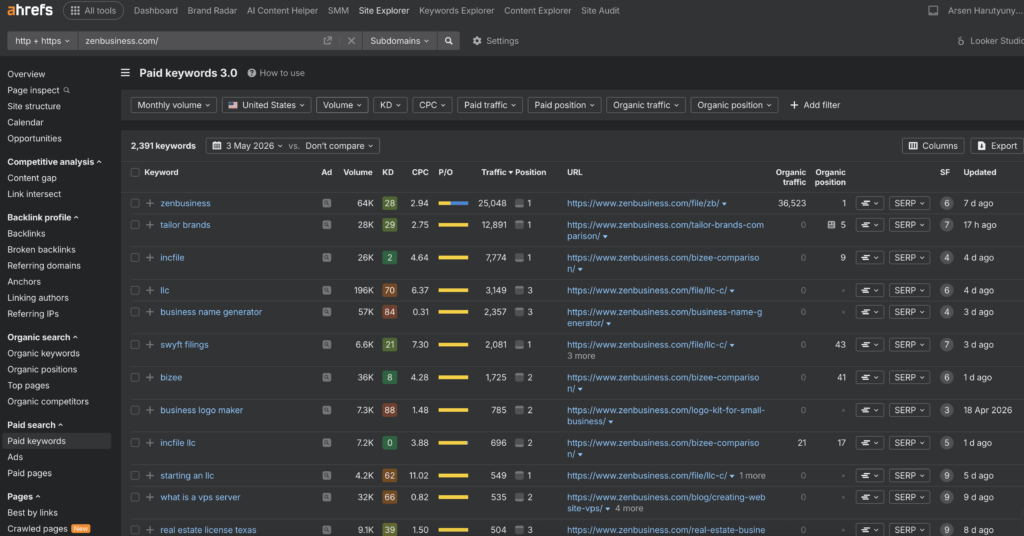The width and height of the screenshot is (1024, 536).
Task: Check the llc row checkbox
Action: tap(135, 290)
